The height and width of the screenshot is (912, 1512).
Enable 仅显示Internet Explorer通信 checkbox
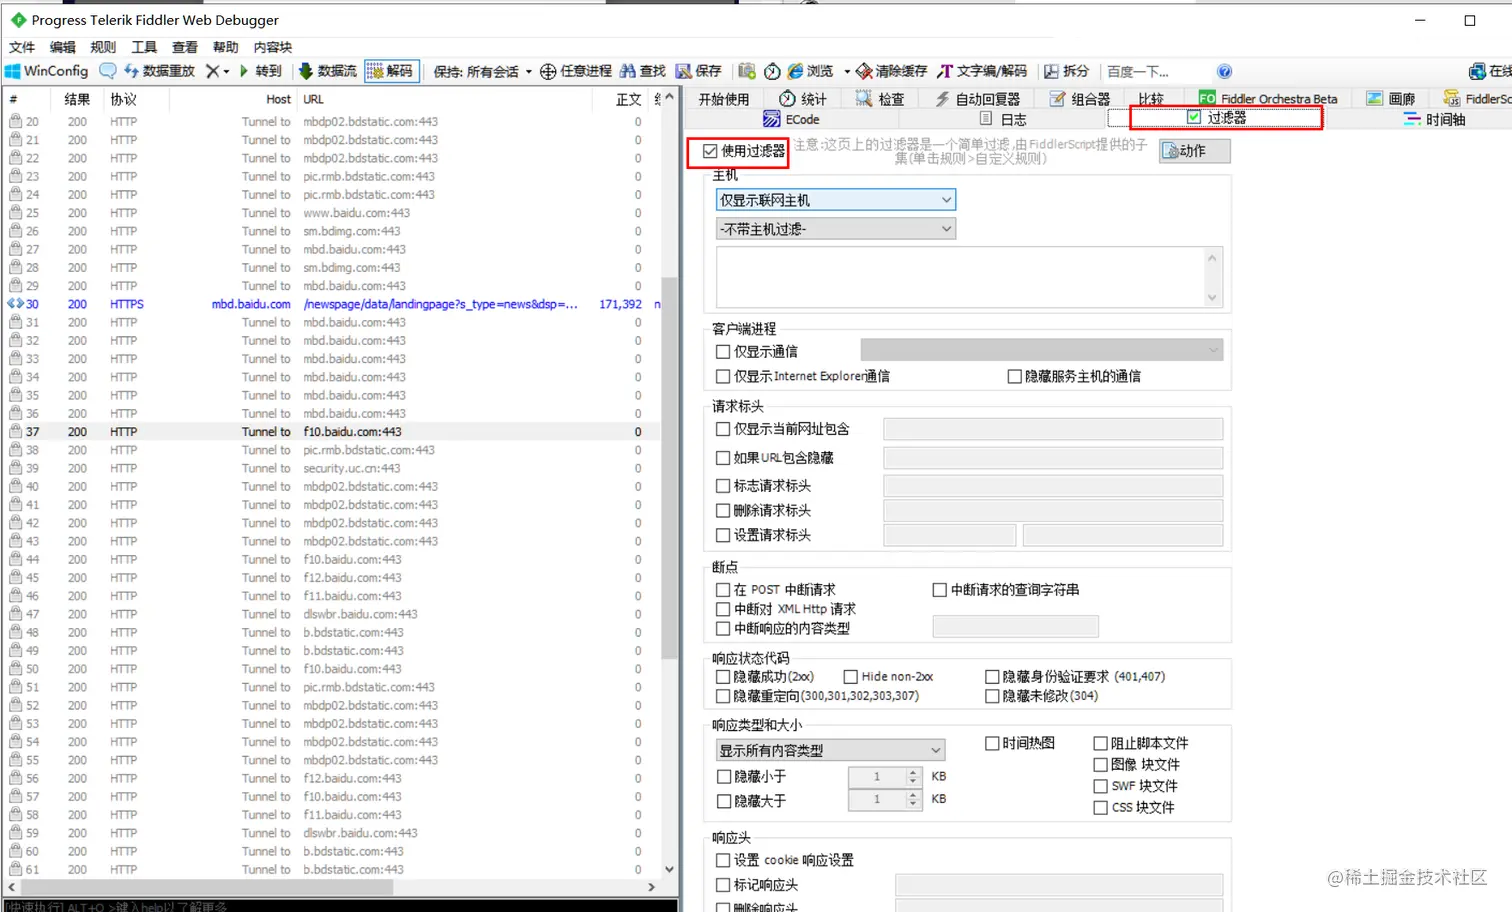(723, 377)
